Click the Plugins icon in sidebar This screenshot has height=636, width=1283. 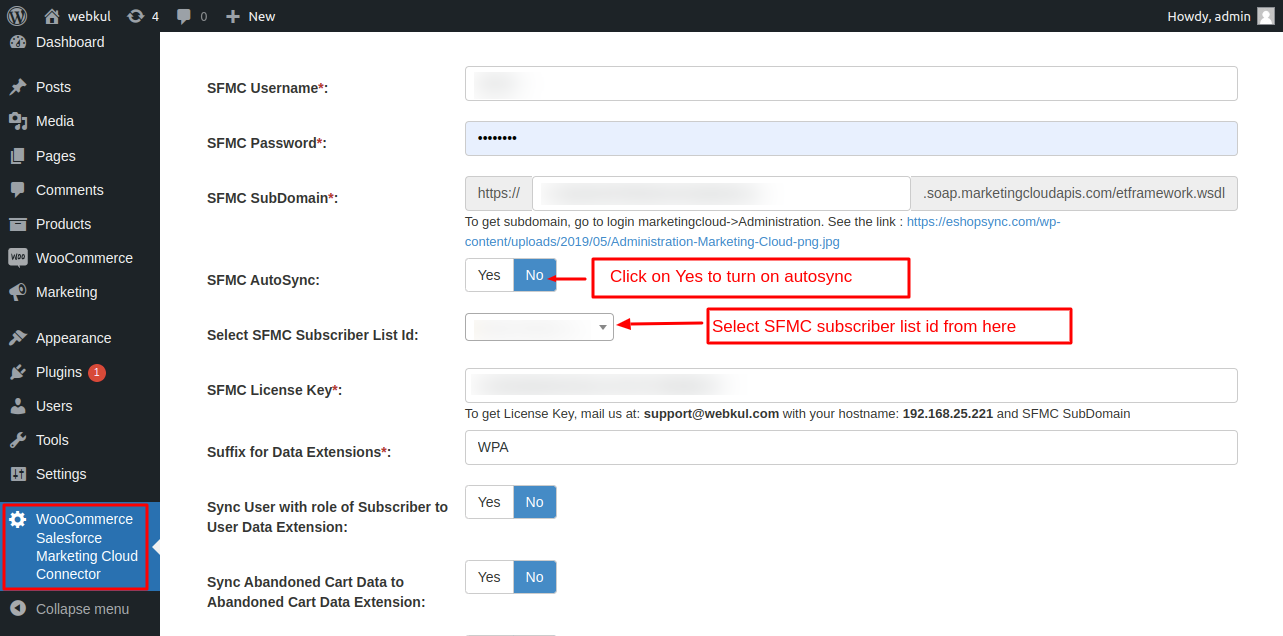click(18, 372)
